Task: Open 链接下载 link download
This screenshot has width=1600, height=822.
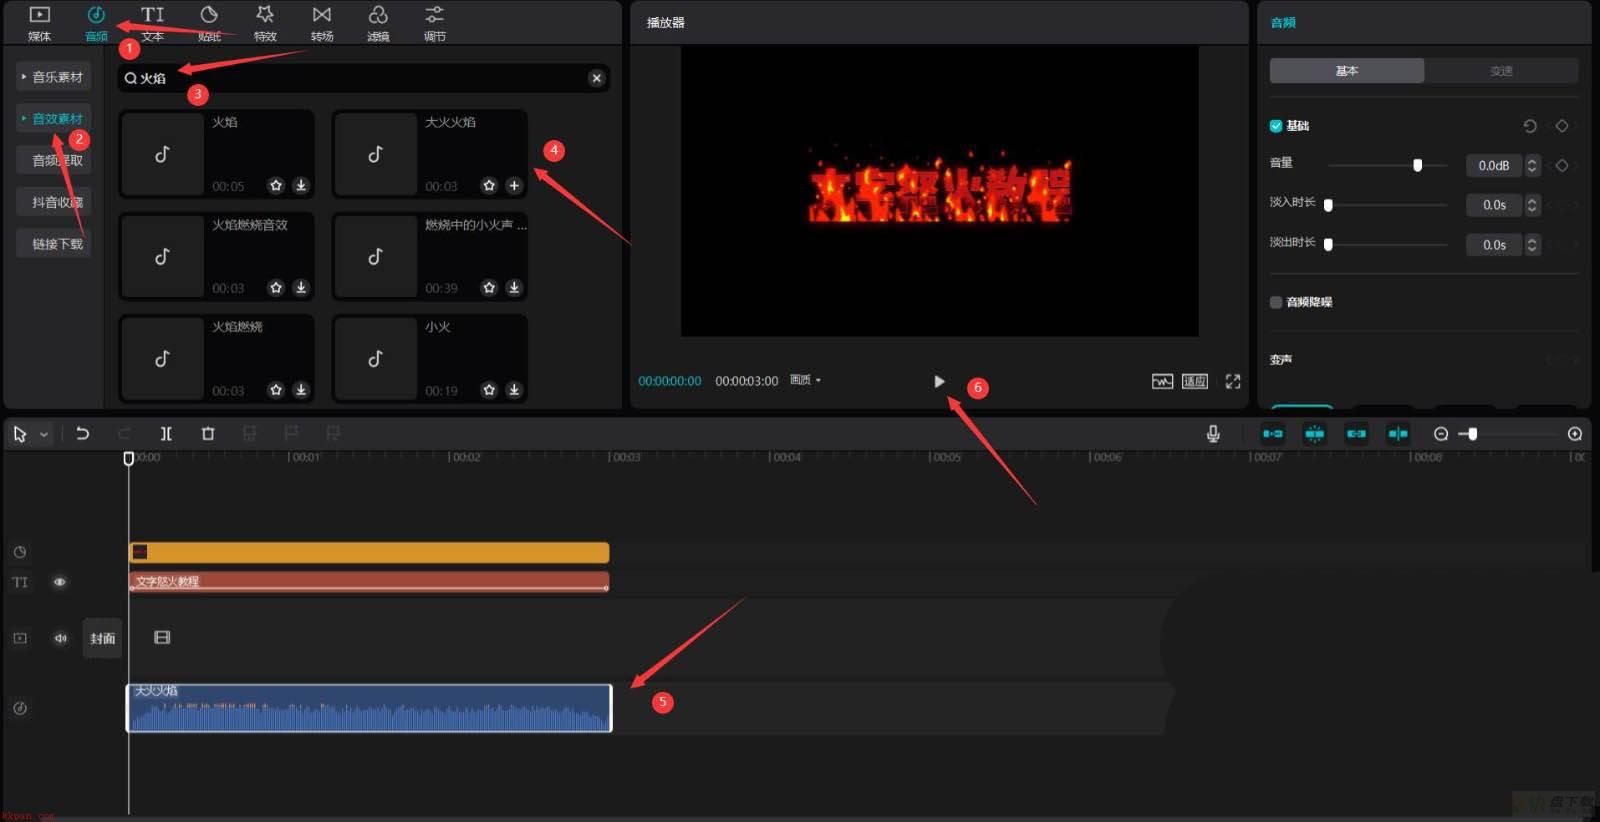Action: click(x=54, y=244)
